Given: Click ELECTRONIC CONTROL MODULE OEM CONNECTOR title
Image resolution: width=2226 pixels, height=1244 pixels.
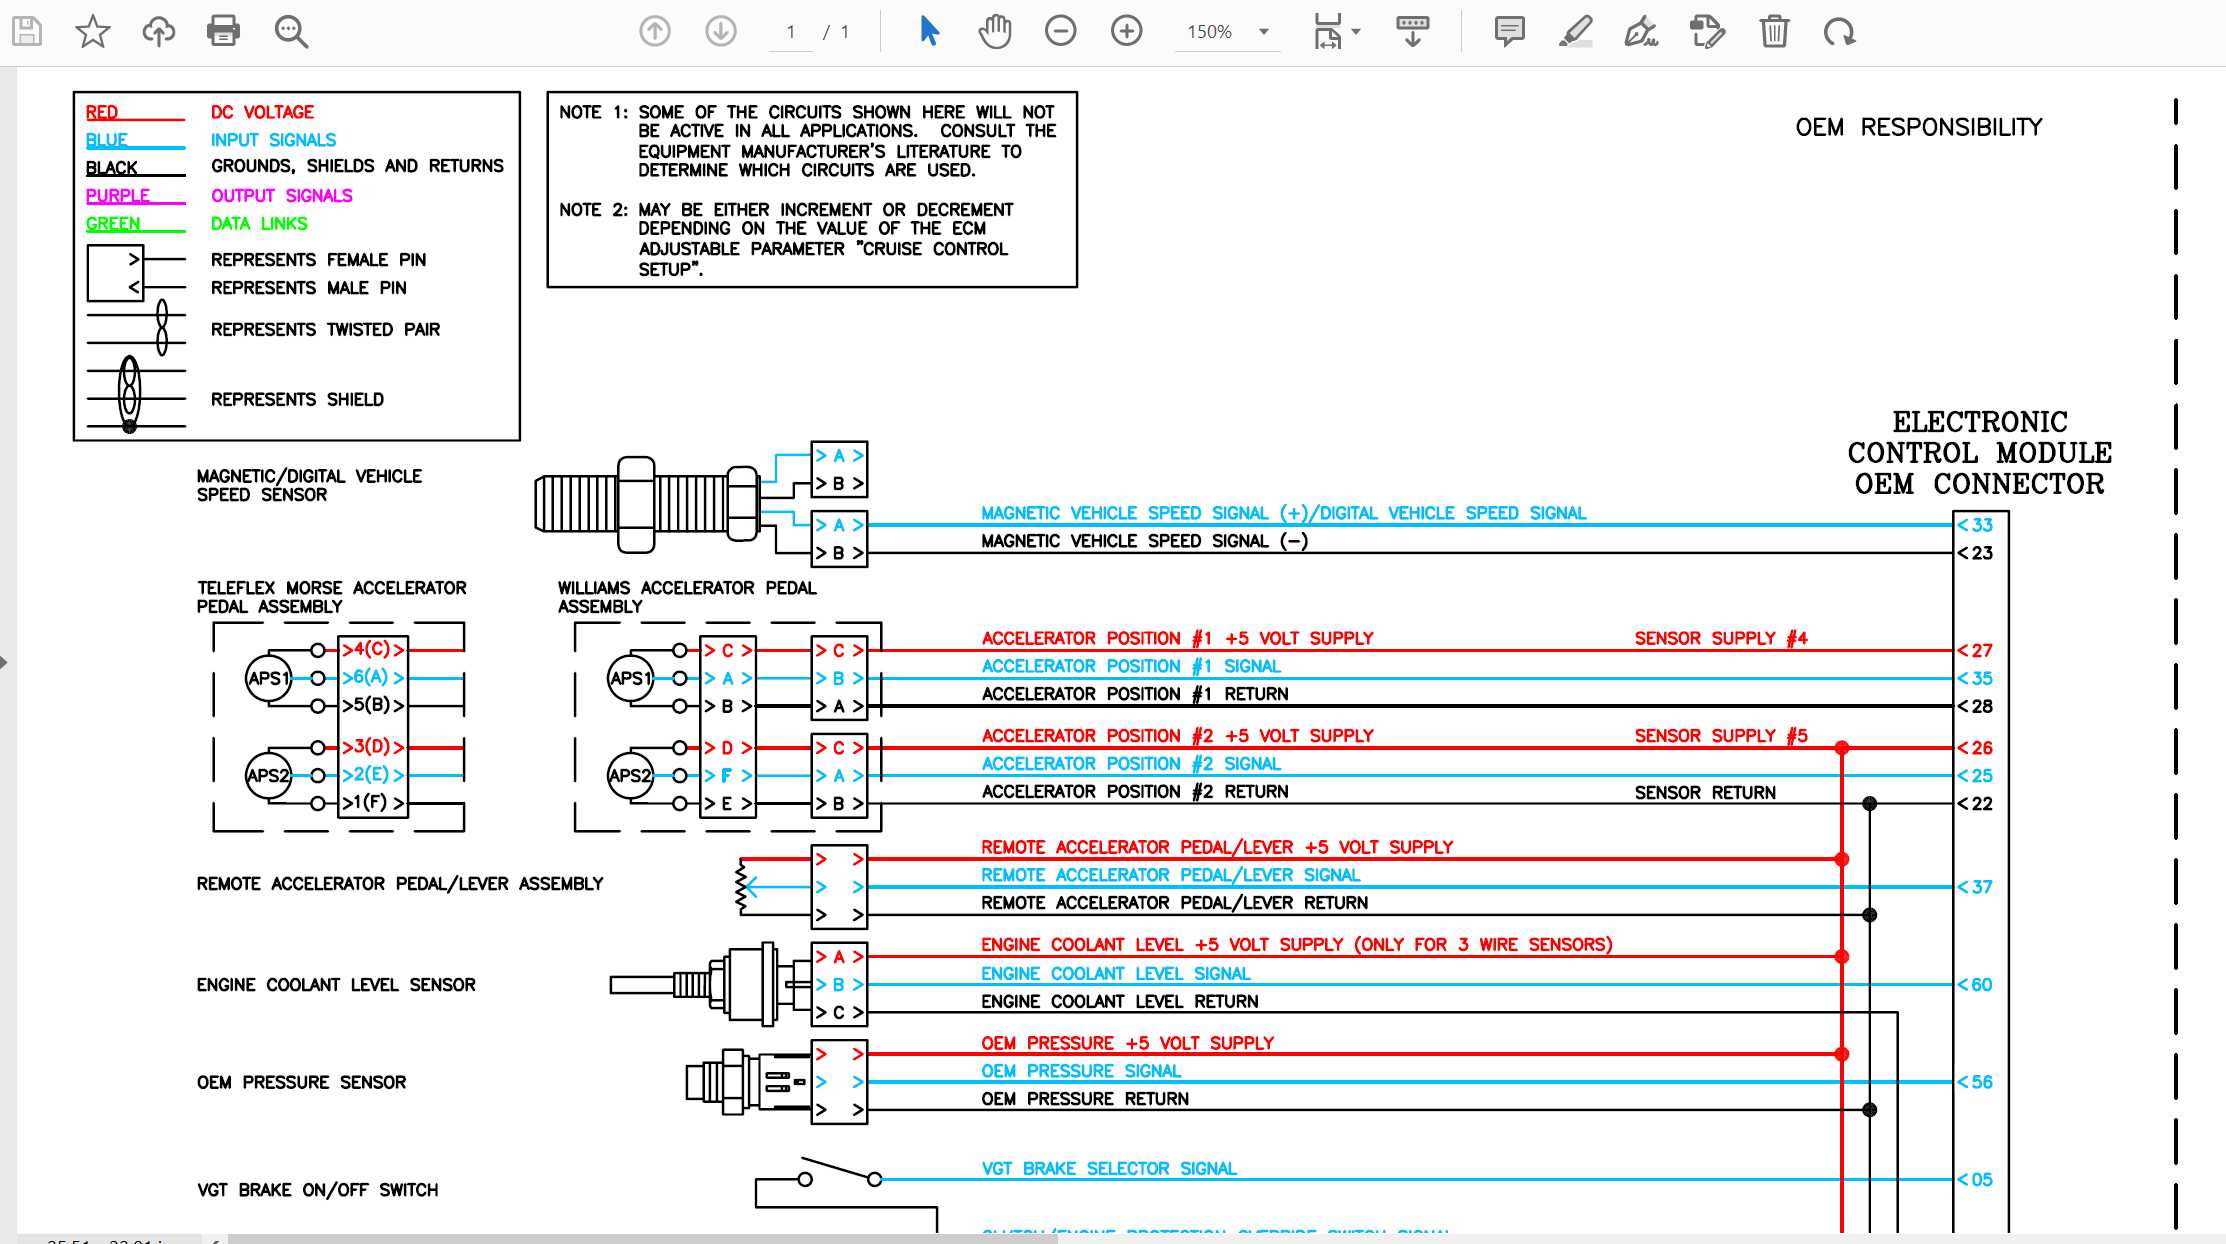Looking at the screenshot, I should tap(1979, 453).
